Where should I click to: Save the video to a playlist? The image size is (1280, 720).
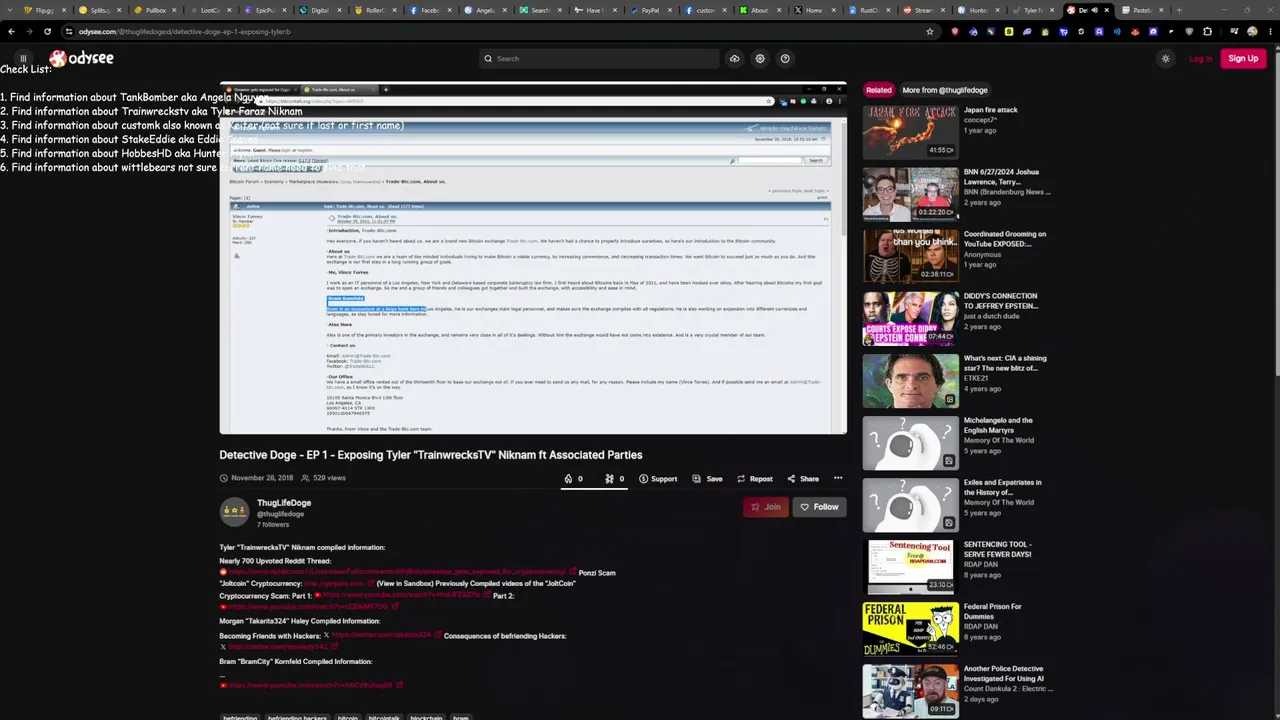pos(707,479)
